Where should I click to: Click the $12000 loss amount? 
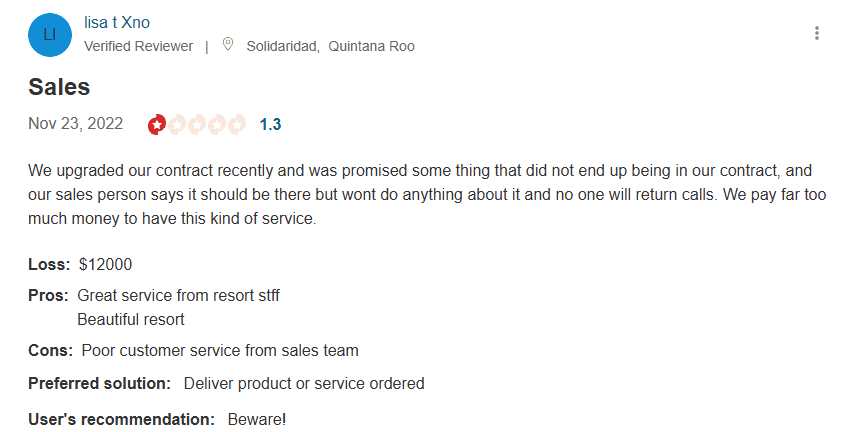coord(105,265)
